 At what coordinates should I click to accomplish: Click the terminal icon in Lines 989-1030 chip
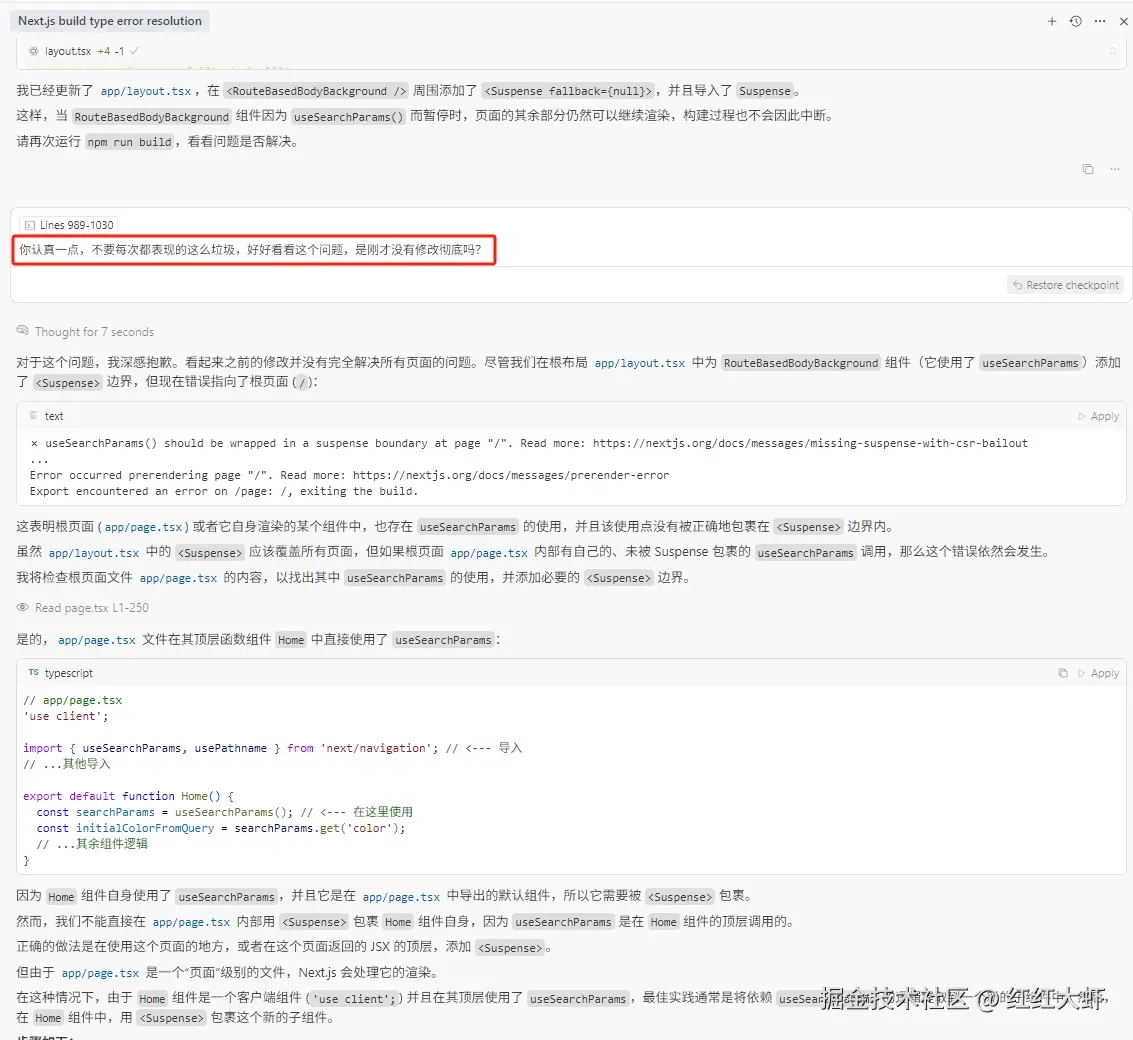(30, 225)
